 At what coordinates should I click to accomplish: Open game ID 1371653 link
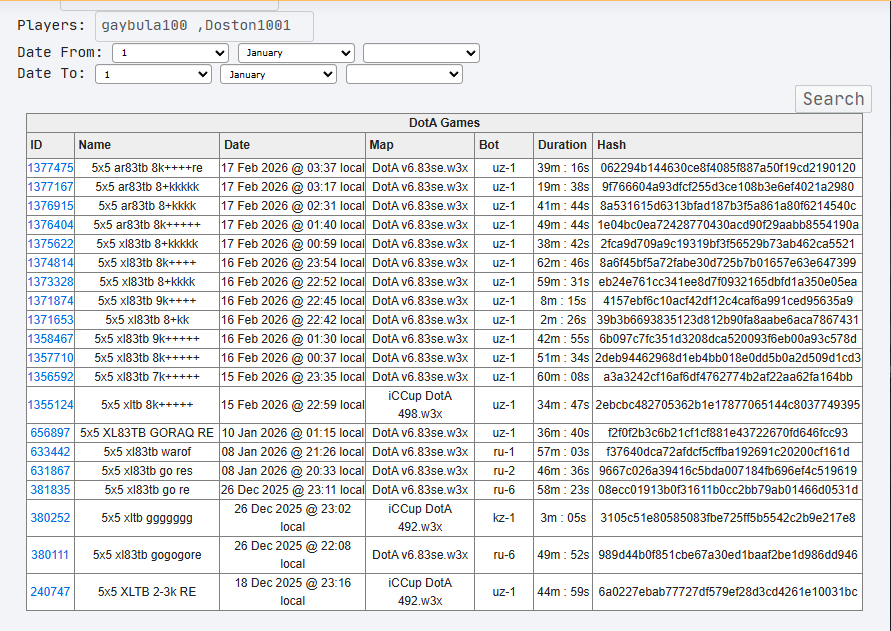pyautogui.click(x=51, y=320)
